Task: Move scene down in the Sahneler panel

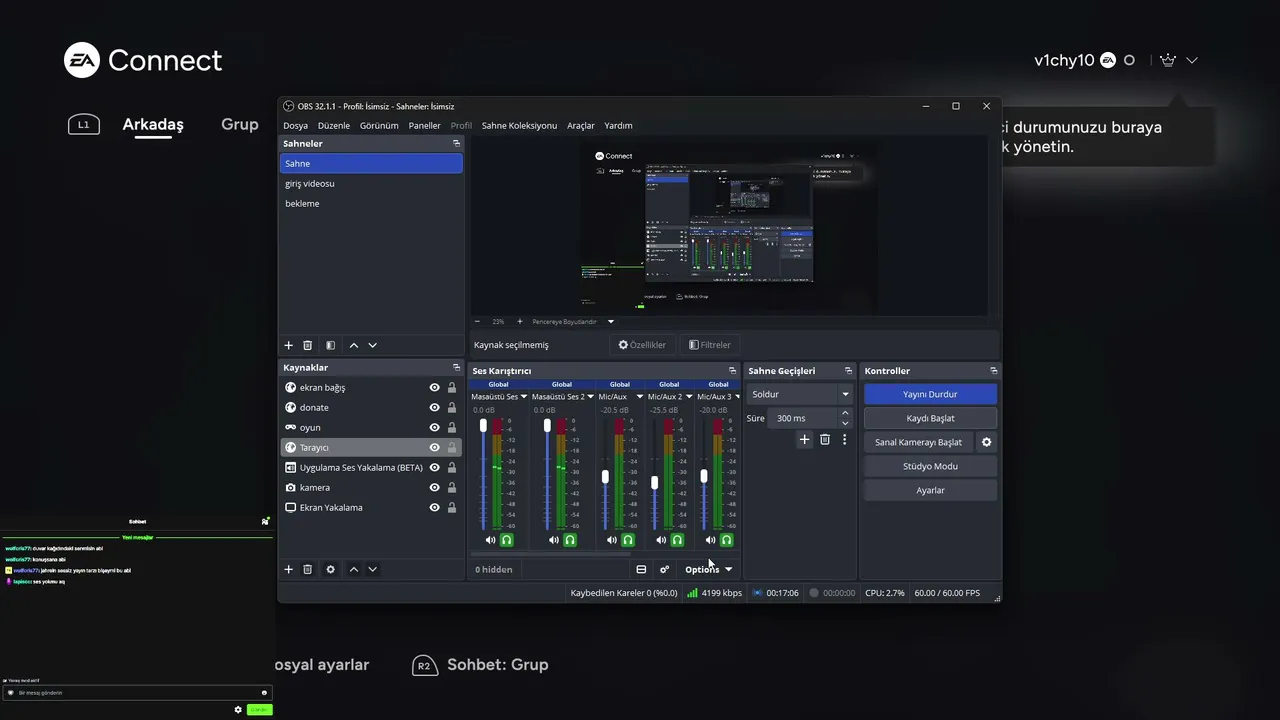Action: [373, 345]
